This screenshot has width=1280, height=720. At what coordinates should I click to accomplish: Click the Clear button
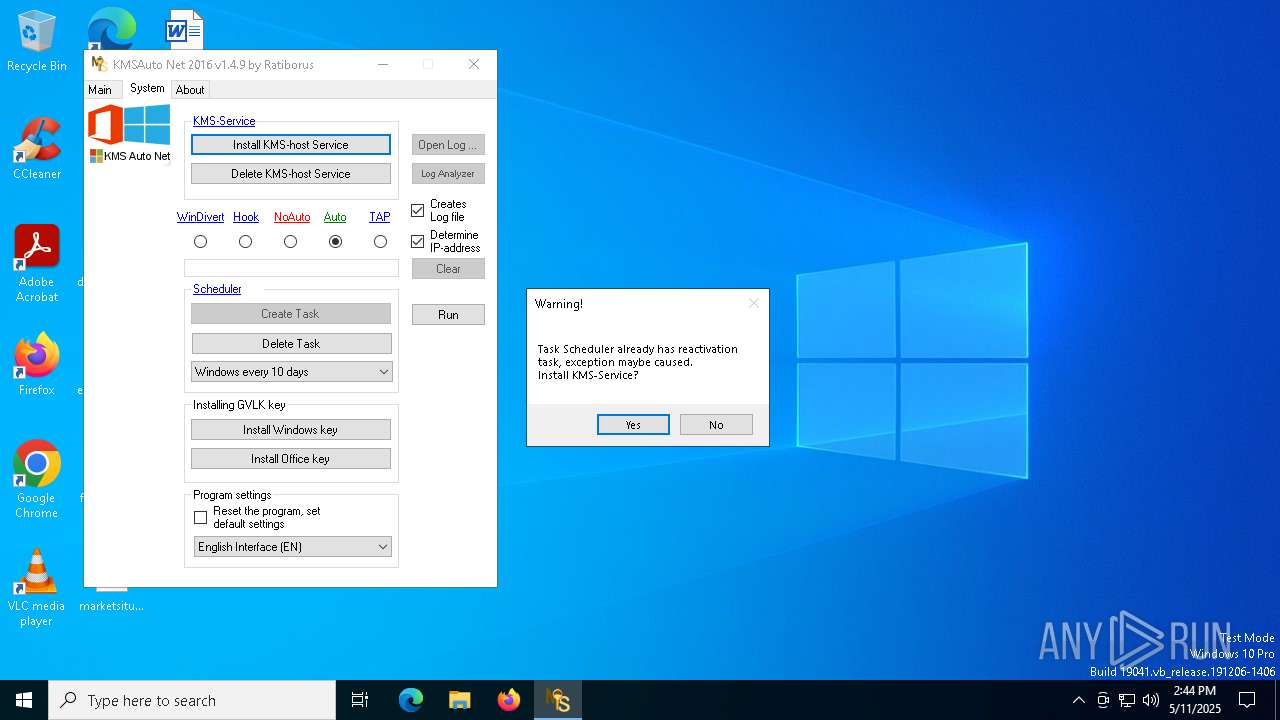pos(448,269)
